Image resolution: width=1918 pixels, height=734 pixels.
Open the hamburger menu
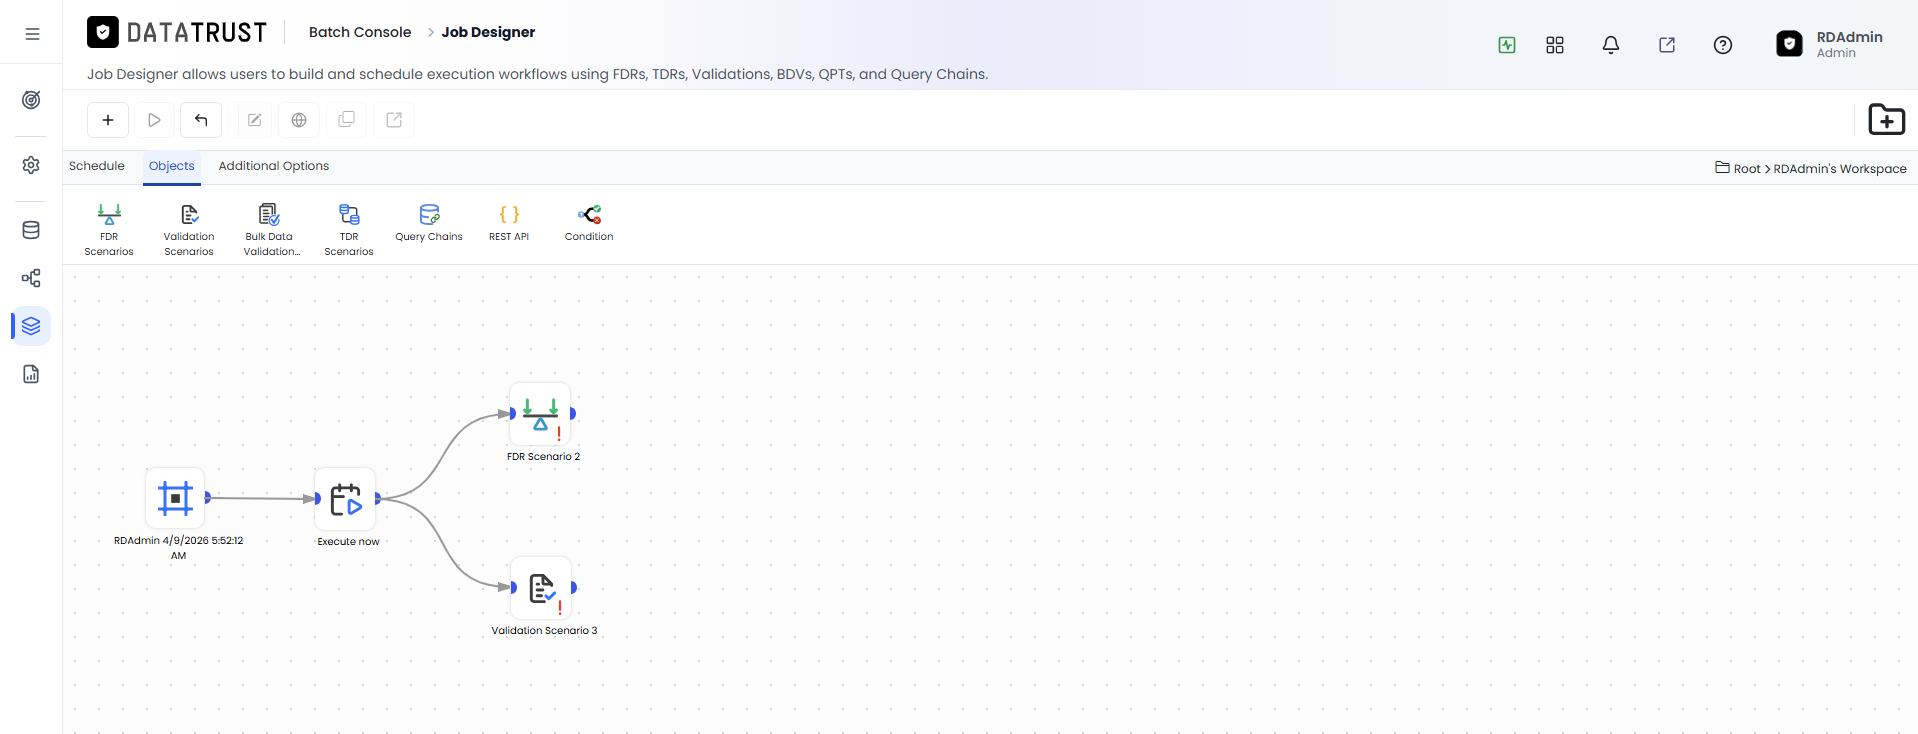[x=32, y=33]
